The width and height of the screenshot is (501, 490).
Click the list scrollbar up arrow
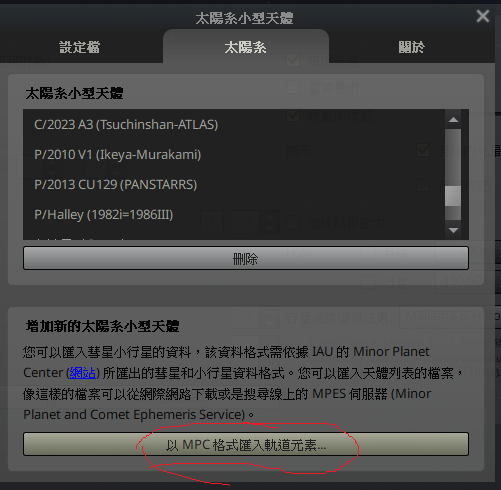(453, 120)
